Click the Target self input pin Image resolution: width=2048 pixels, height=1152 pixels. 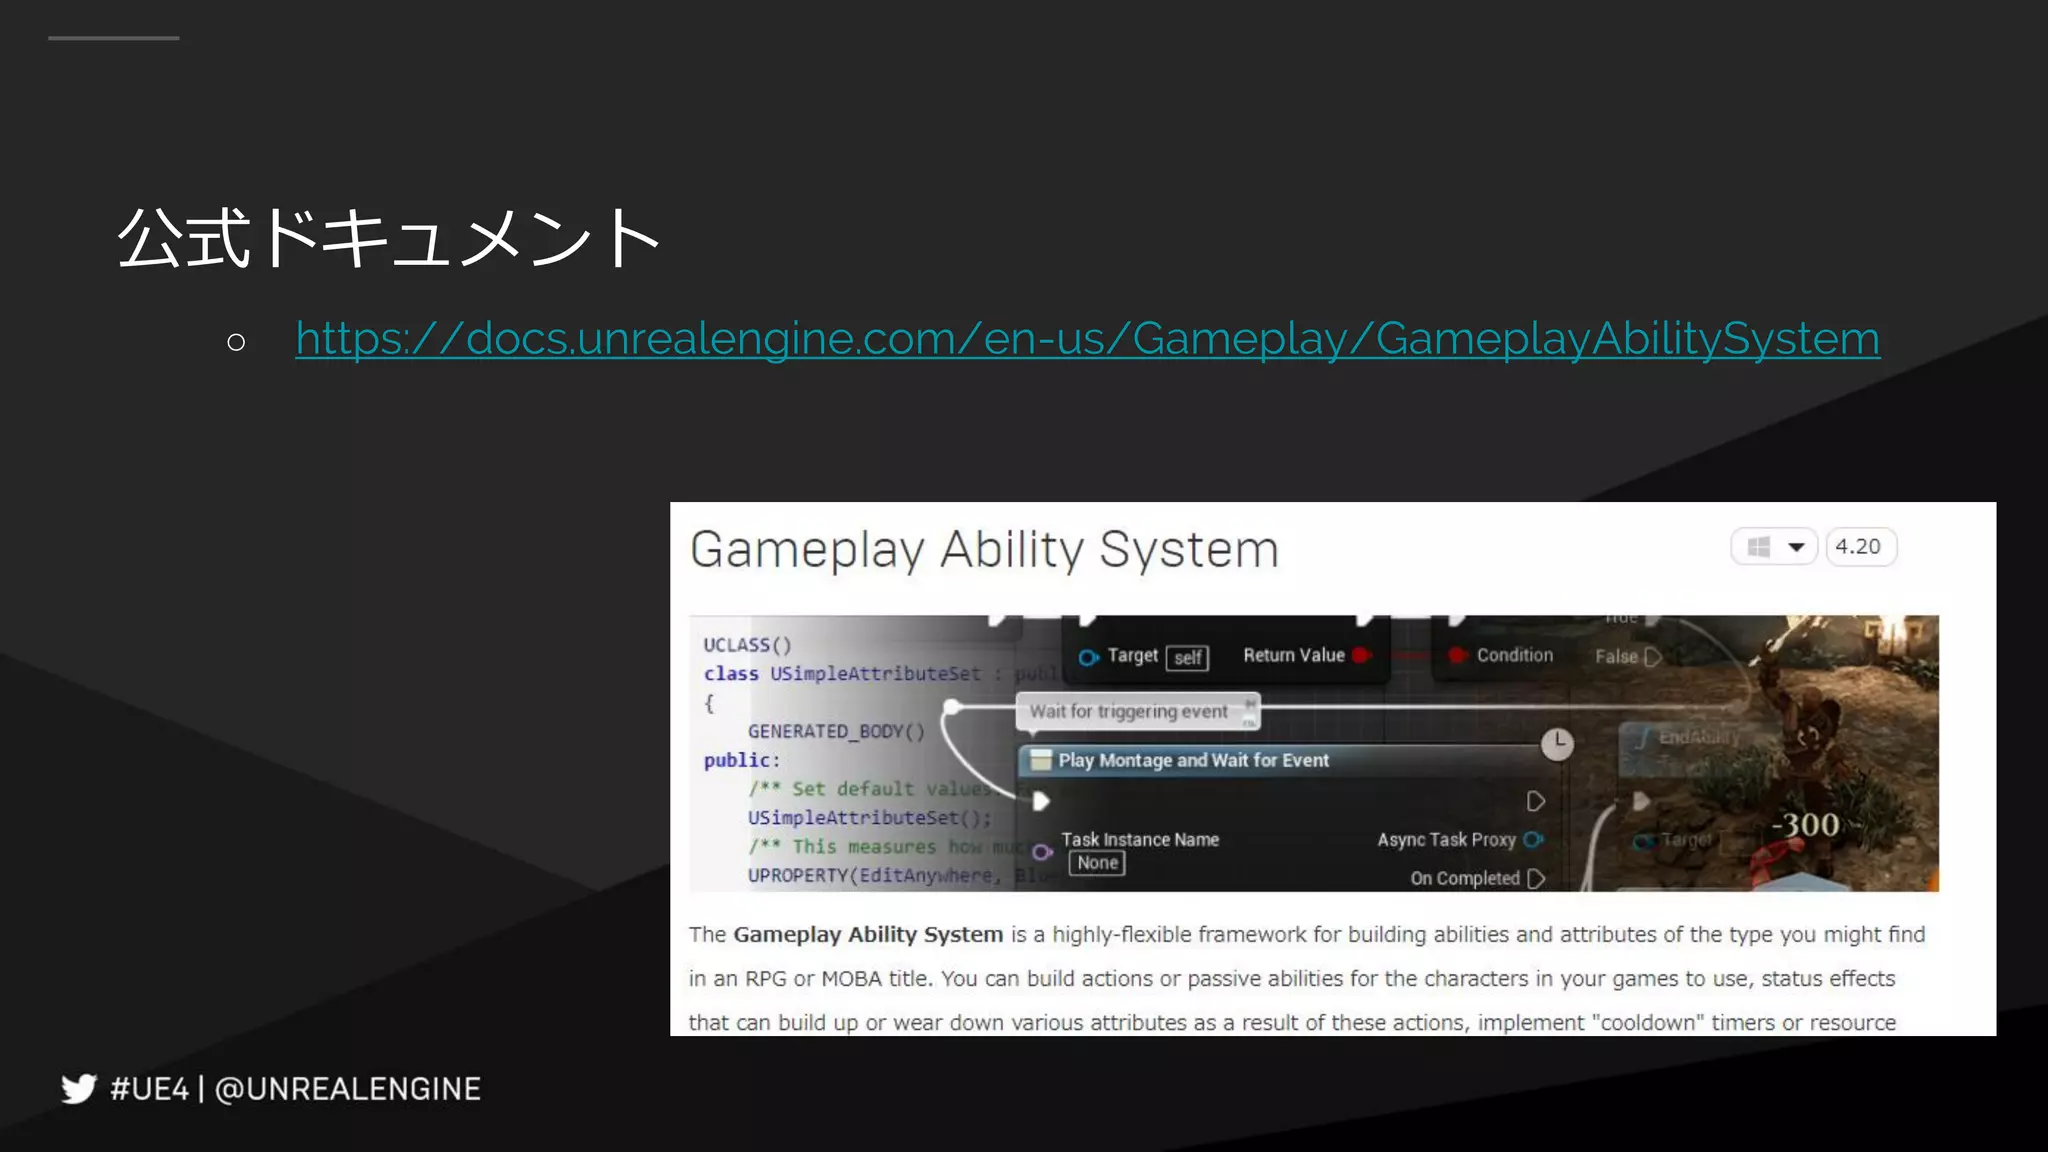point(1088,657)
